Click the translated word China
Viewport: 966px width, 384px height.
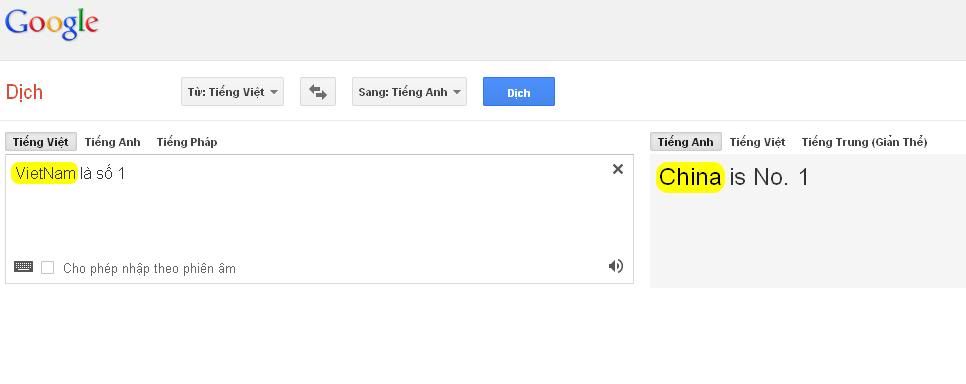[689, 178]
